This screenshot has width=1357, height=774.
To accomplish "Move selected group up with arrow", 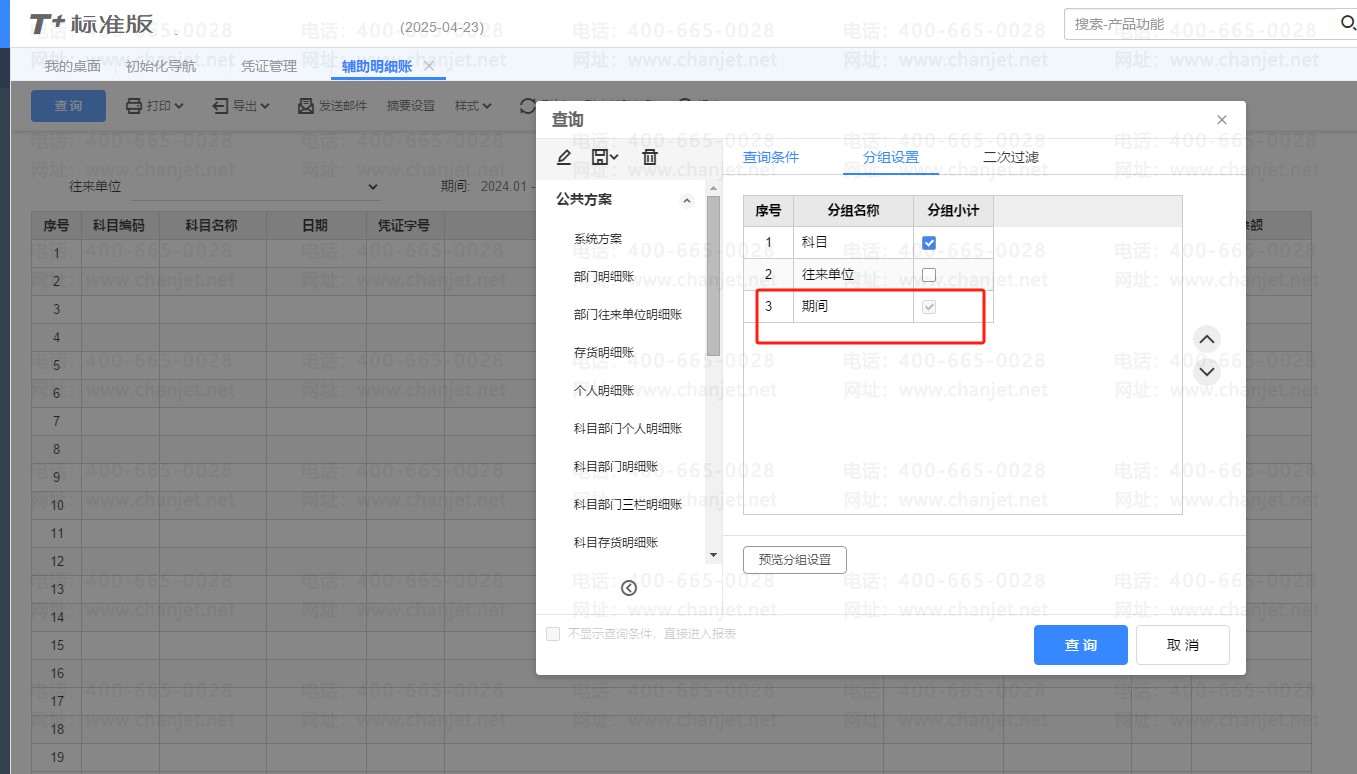I will [1207, 340].
